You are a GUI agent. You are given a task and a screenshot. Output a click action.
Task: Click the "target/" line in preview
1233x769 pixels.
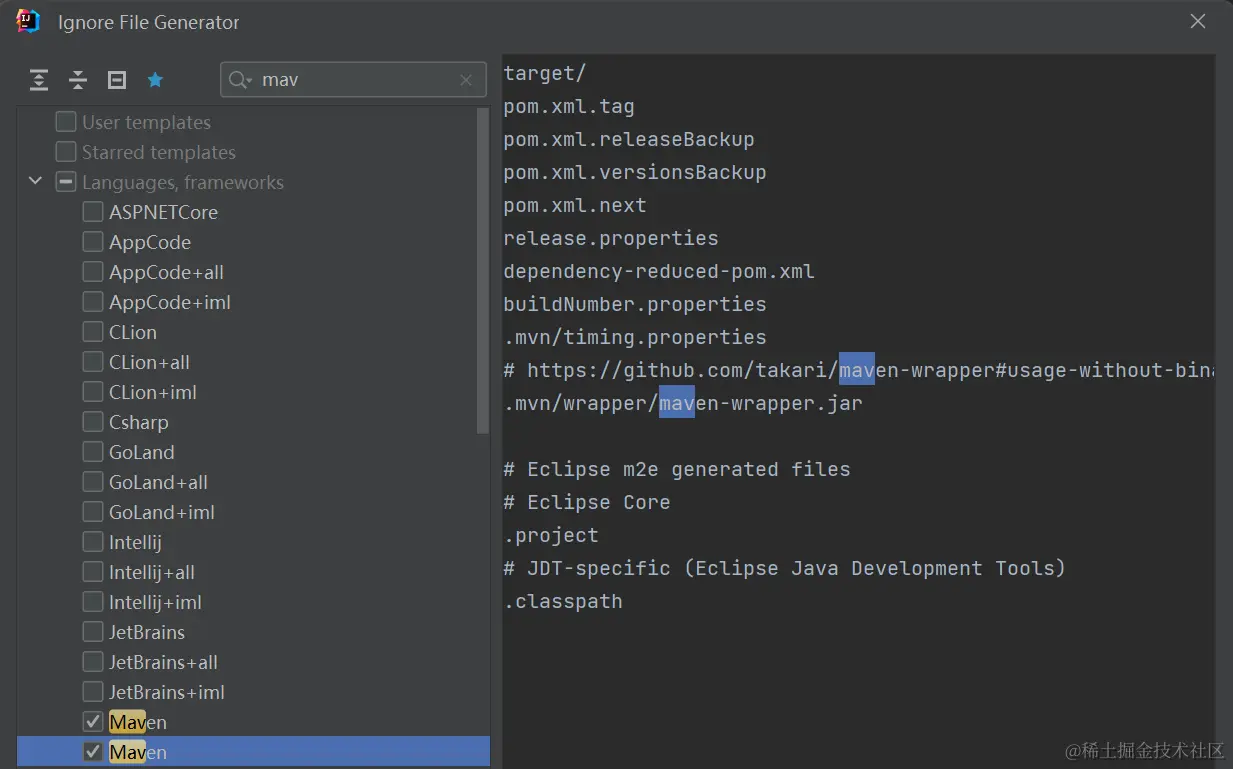pos(545,73)
